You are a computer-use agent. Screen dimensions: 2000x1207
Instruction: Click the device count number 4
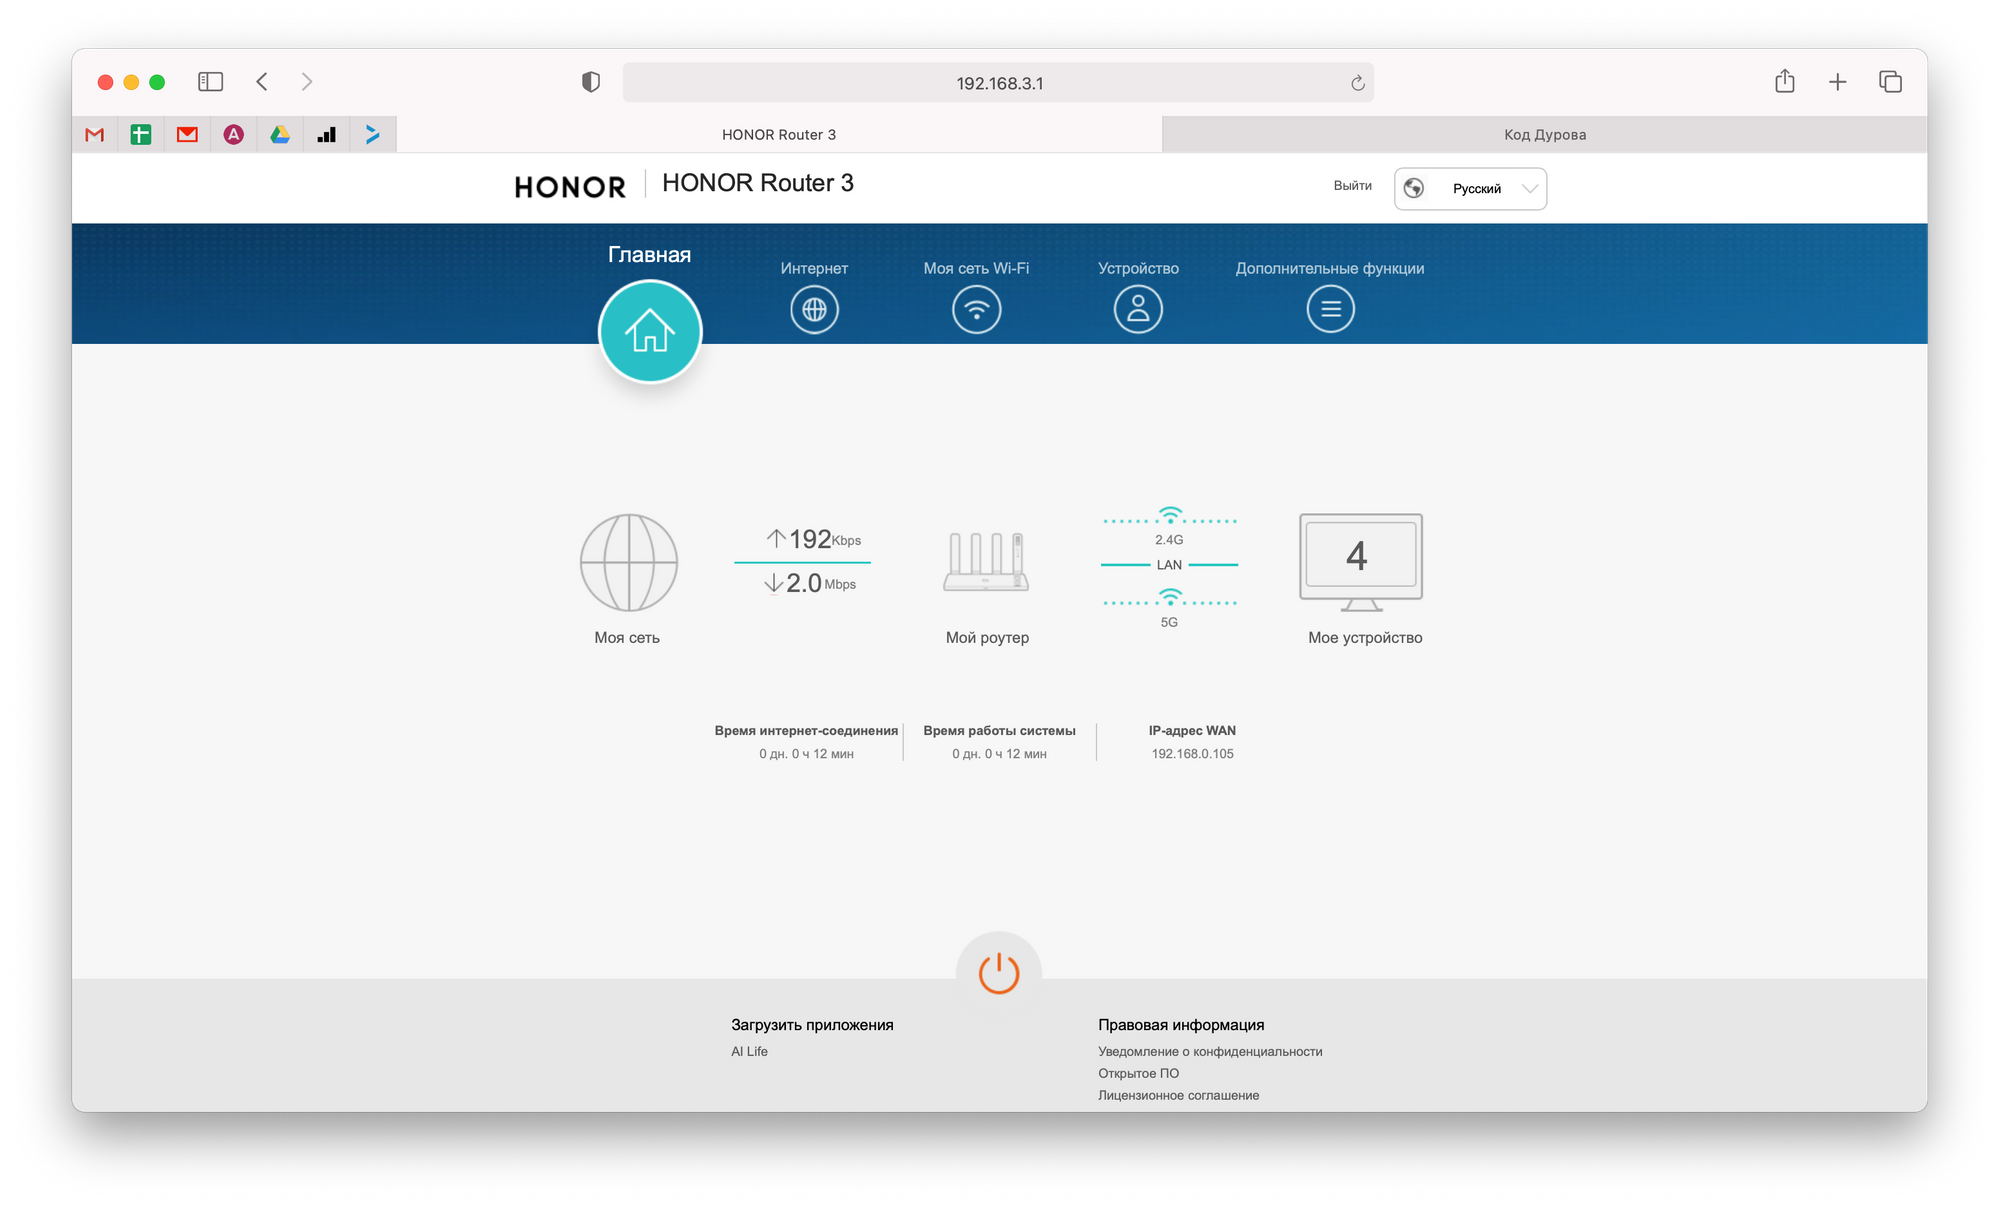1356,556
